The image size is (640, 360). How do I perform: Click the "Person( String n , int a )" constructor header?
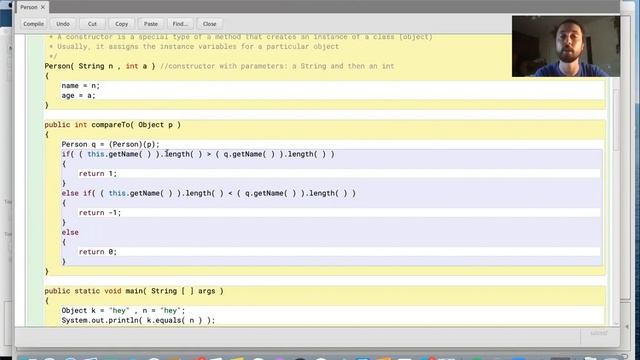tap(100, 66)
